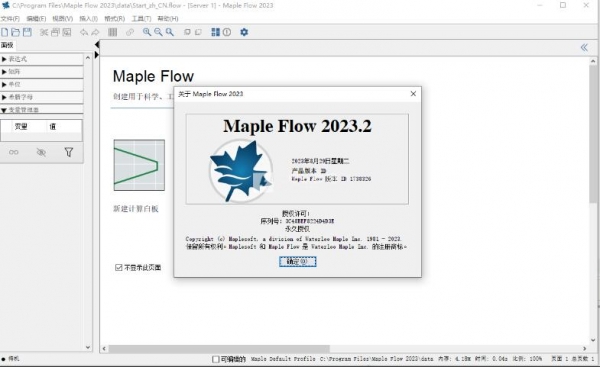Redo the last action
The height and width of the screenshot is (367, 600).
95,32
